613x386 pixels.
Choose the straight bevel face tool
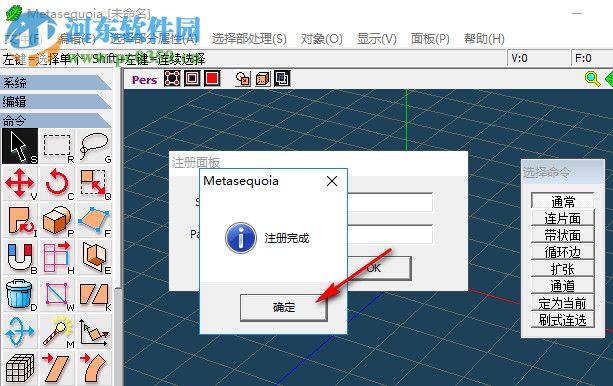(x=57, y=368)
